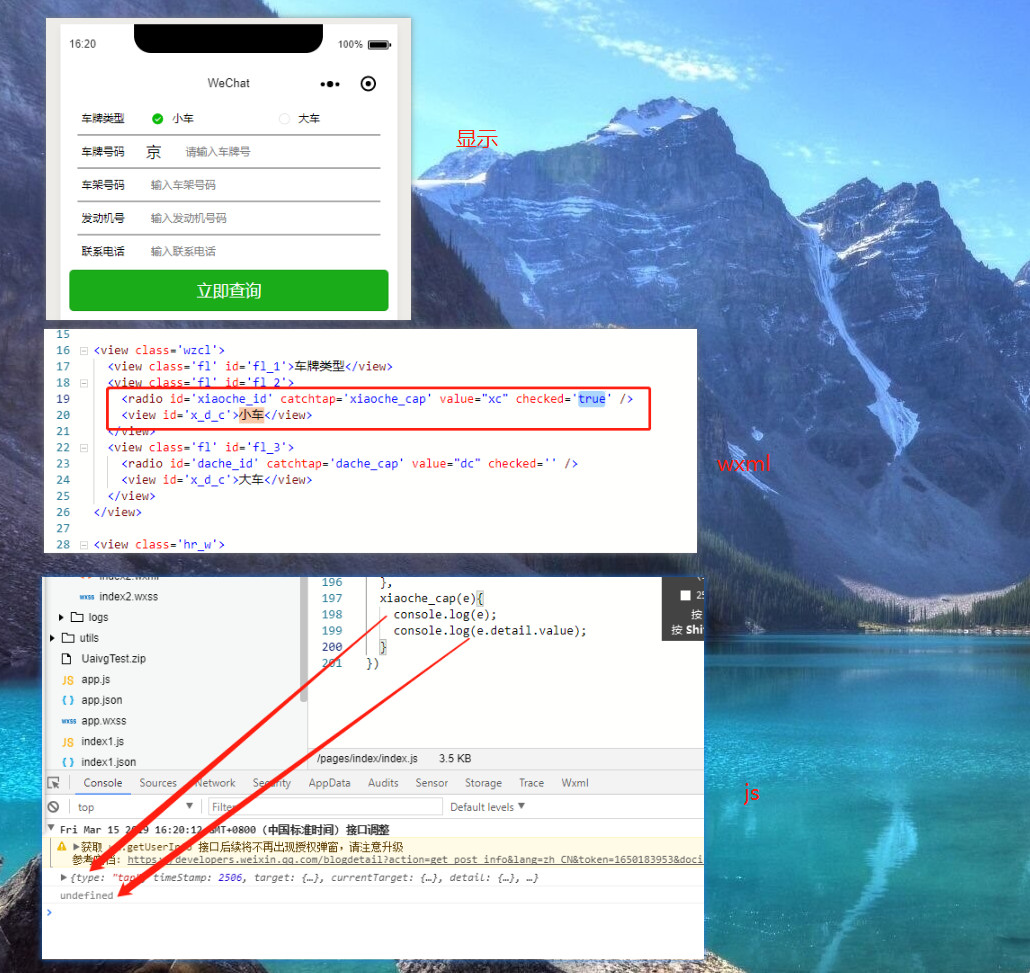Clear the console with the ban icon
This screenshot has height=973, width=1030.
tap(54, 807)
